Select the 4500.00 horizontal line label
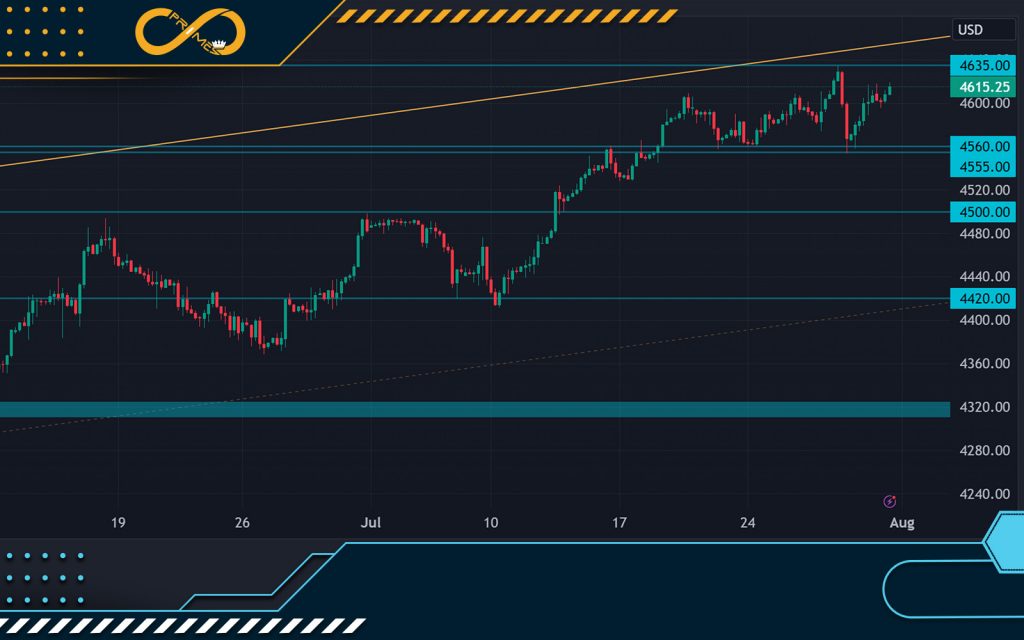 coord(981,212)
